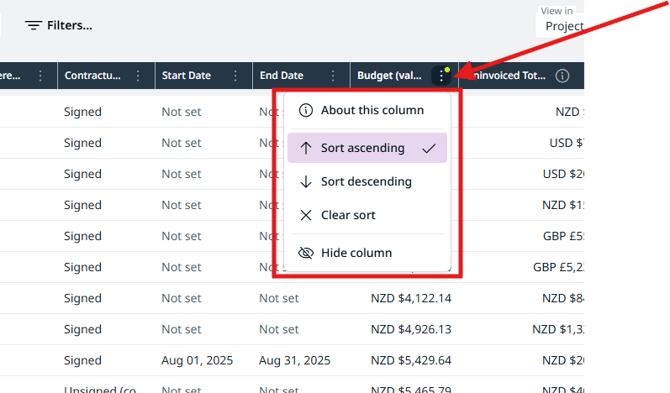
Task: Click the Aug 01, 2025 start date cell
Action: (x=197, y=361)
